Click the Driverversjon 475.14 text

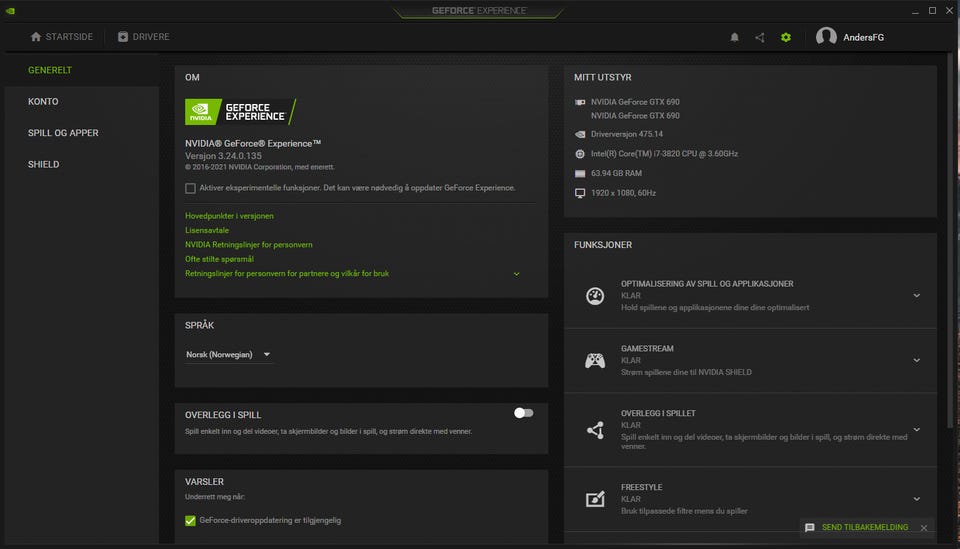click(626, 134)
